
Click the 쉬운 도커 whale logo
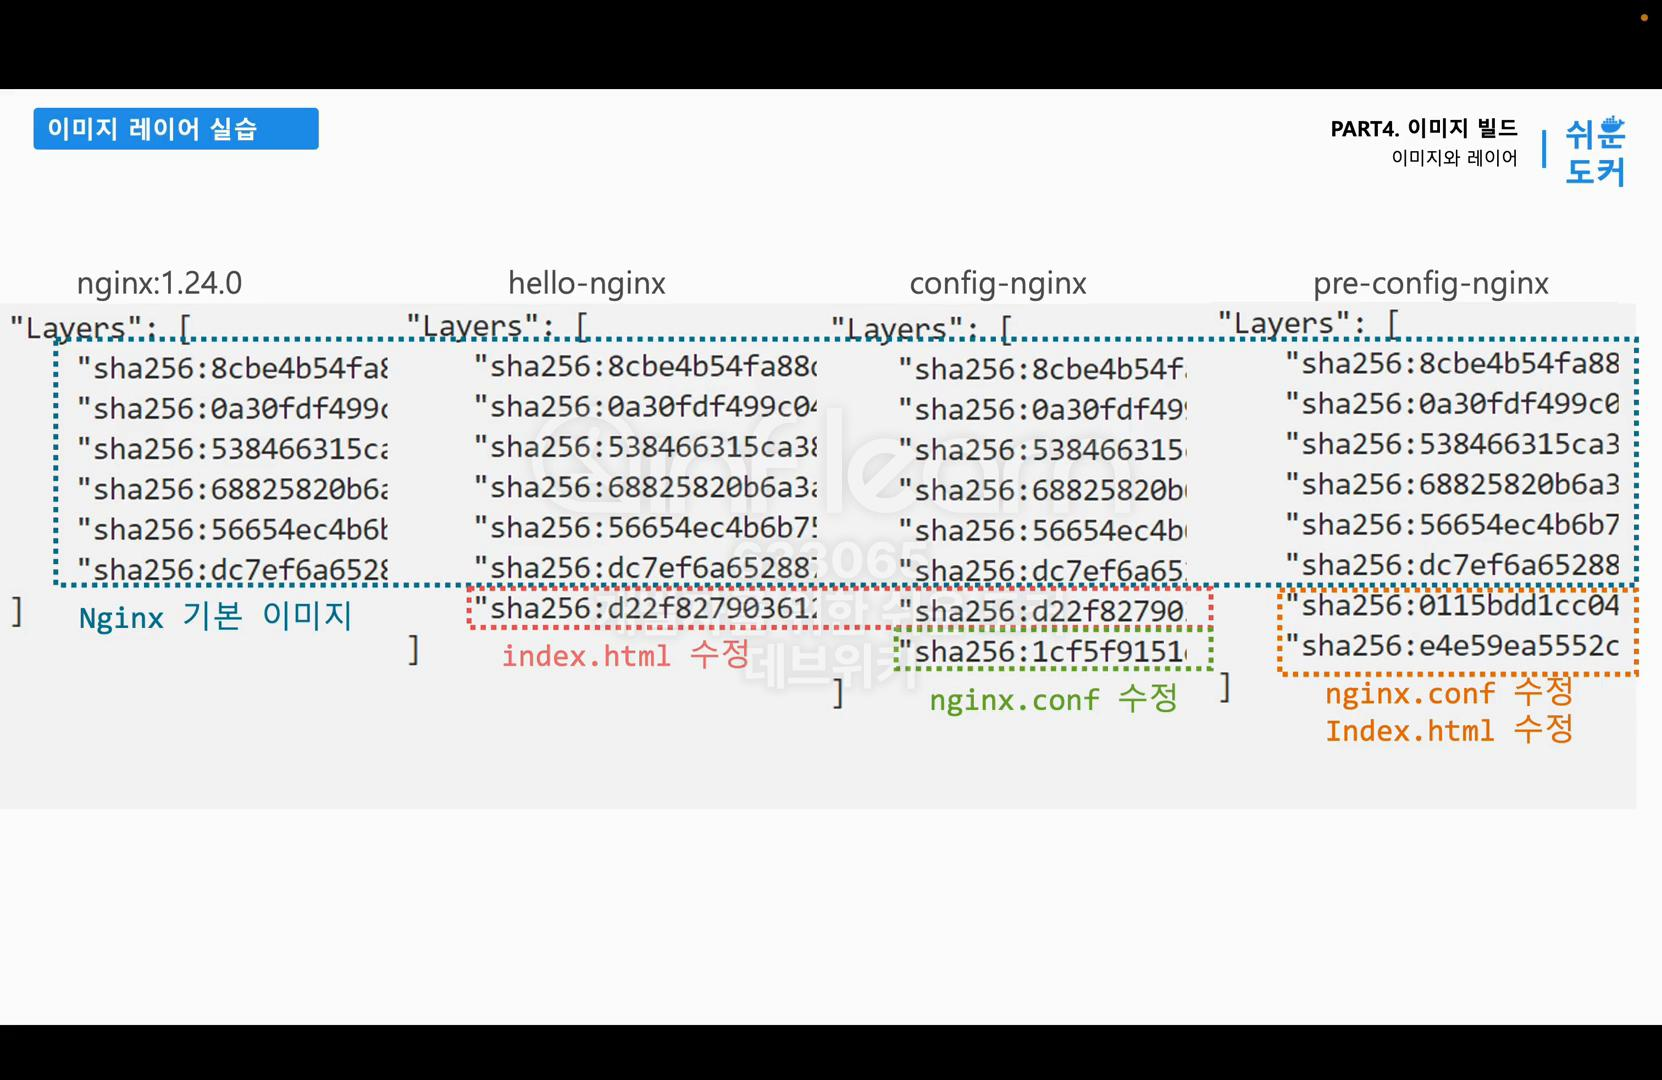pyautogui.click(x=1595, y=151)
